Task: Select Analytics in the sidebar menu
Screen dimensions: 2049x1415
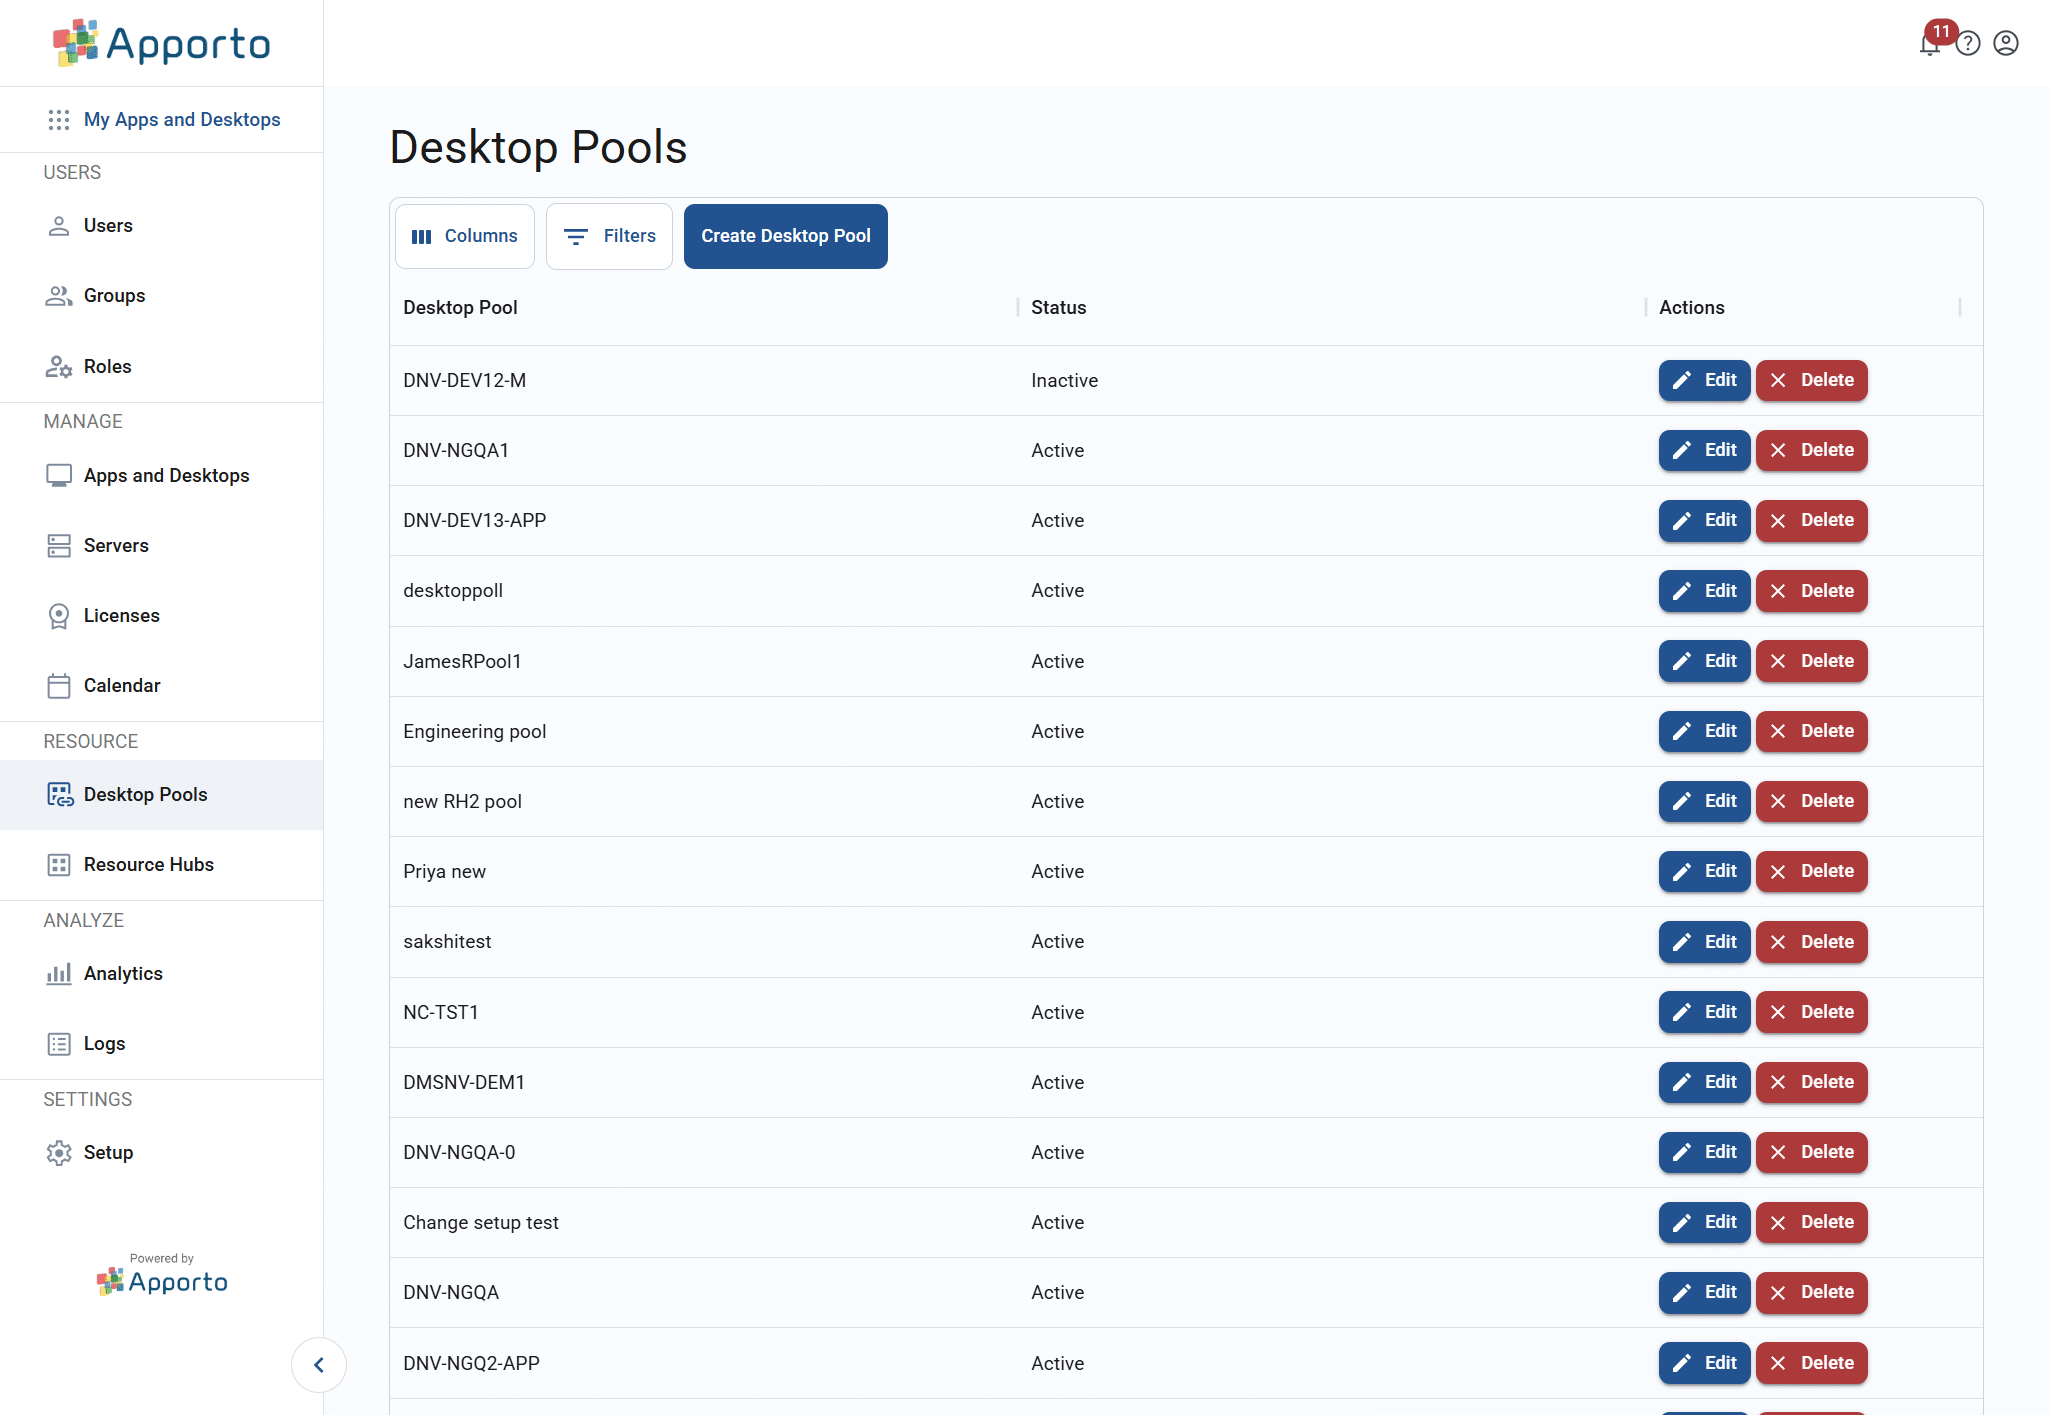Action: click(58, 972)
